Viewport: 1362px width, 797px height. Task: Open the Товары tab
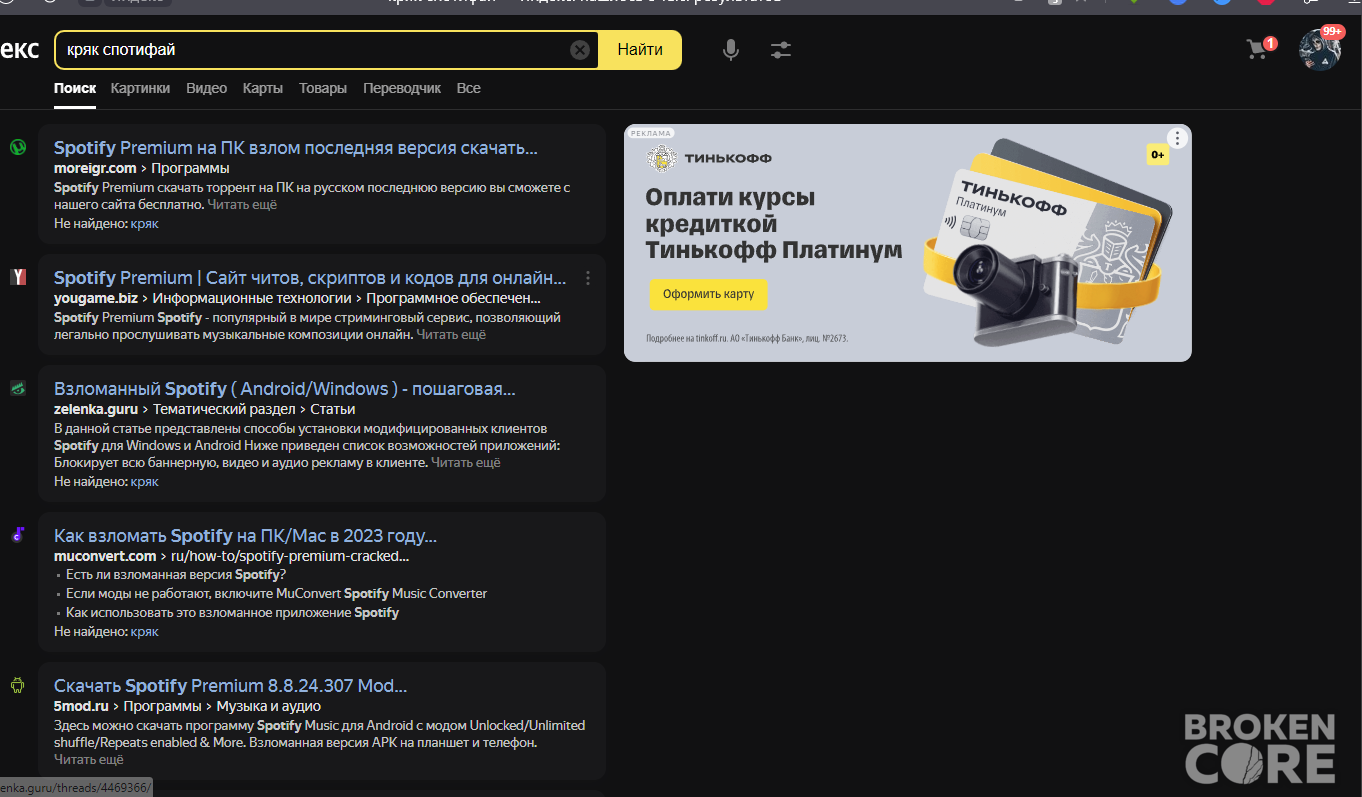(x=323, y=88)
